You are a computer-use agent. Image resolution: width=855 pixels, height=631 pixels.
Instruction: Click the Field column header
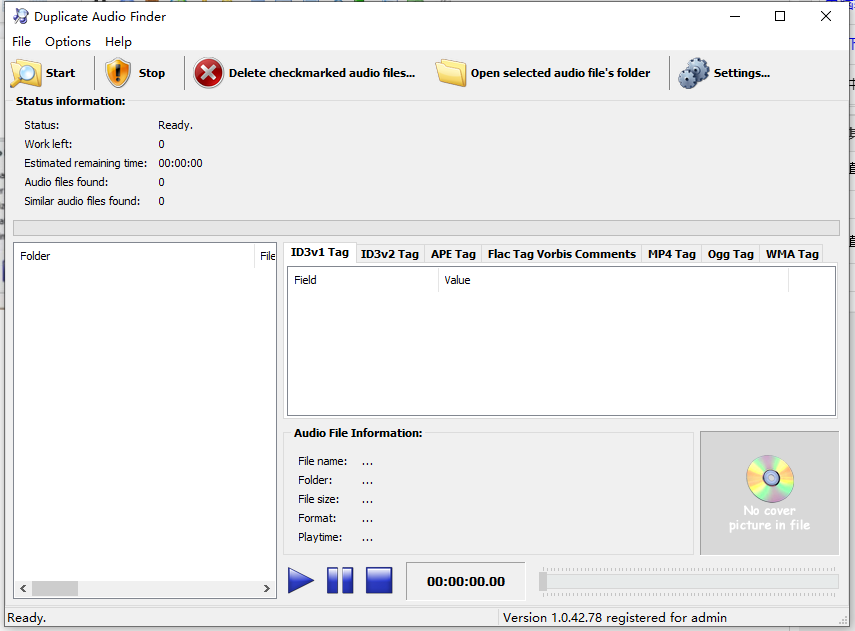point(363,280)
